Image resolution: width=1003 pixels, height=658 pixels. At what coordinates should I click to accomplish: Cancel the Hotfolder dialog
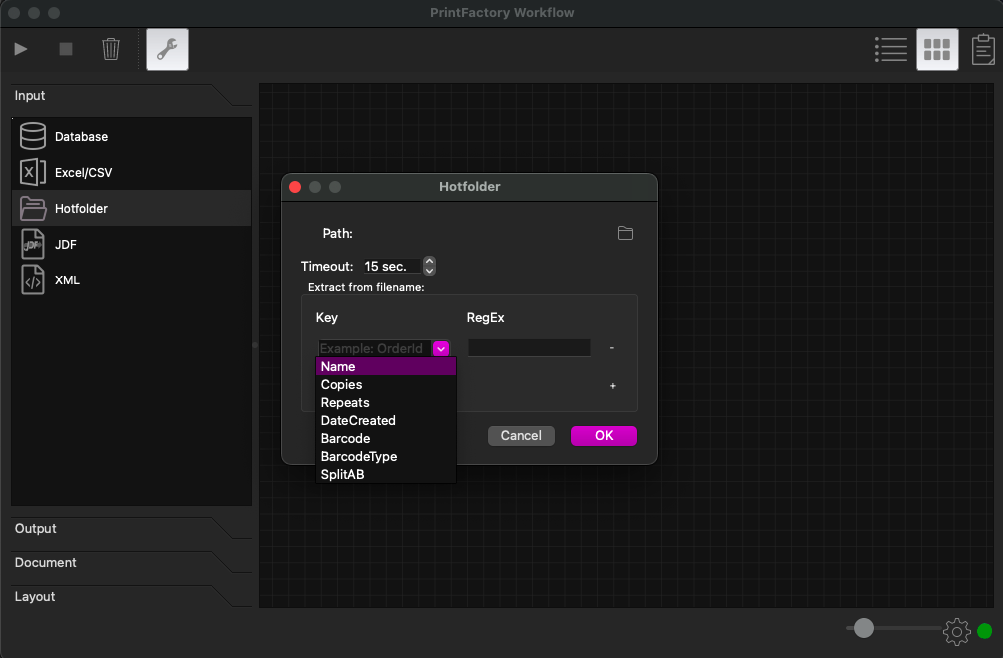[x=521, y=435]
